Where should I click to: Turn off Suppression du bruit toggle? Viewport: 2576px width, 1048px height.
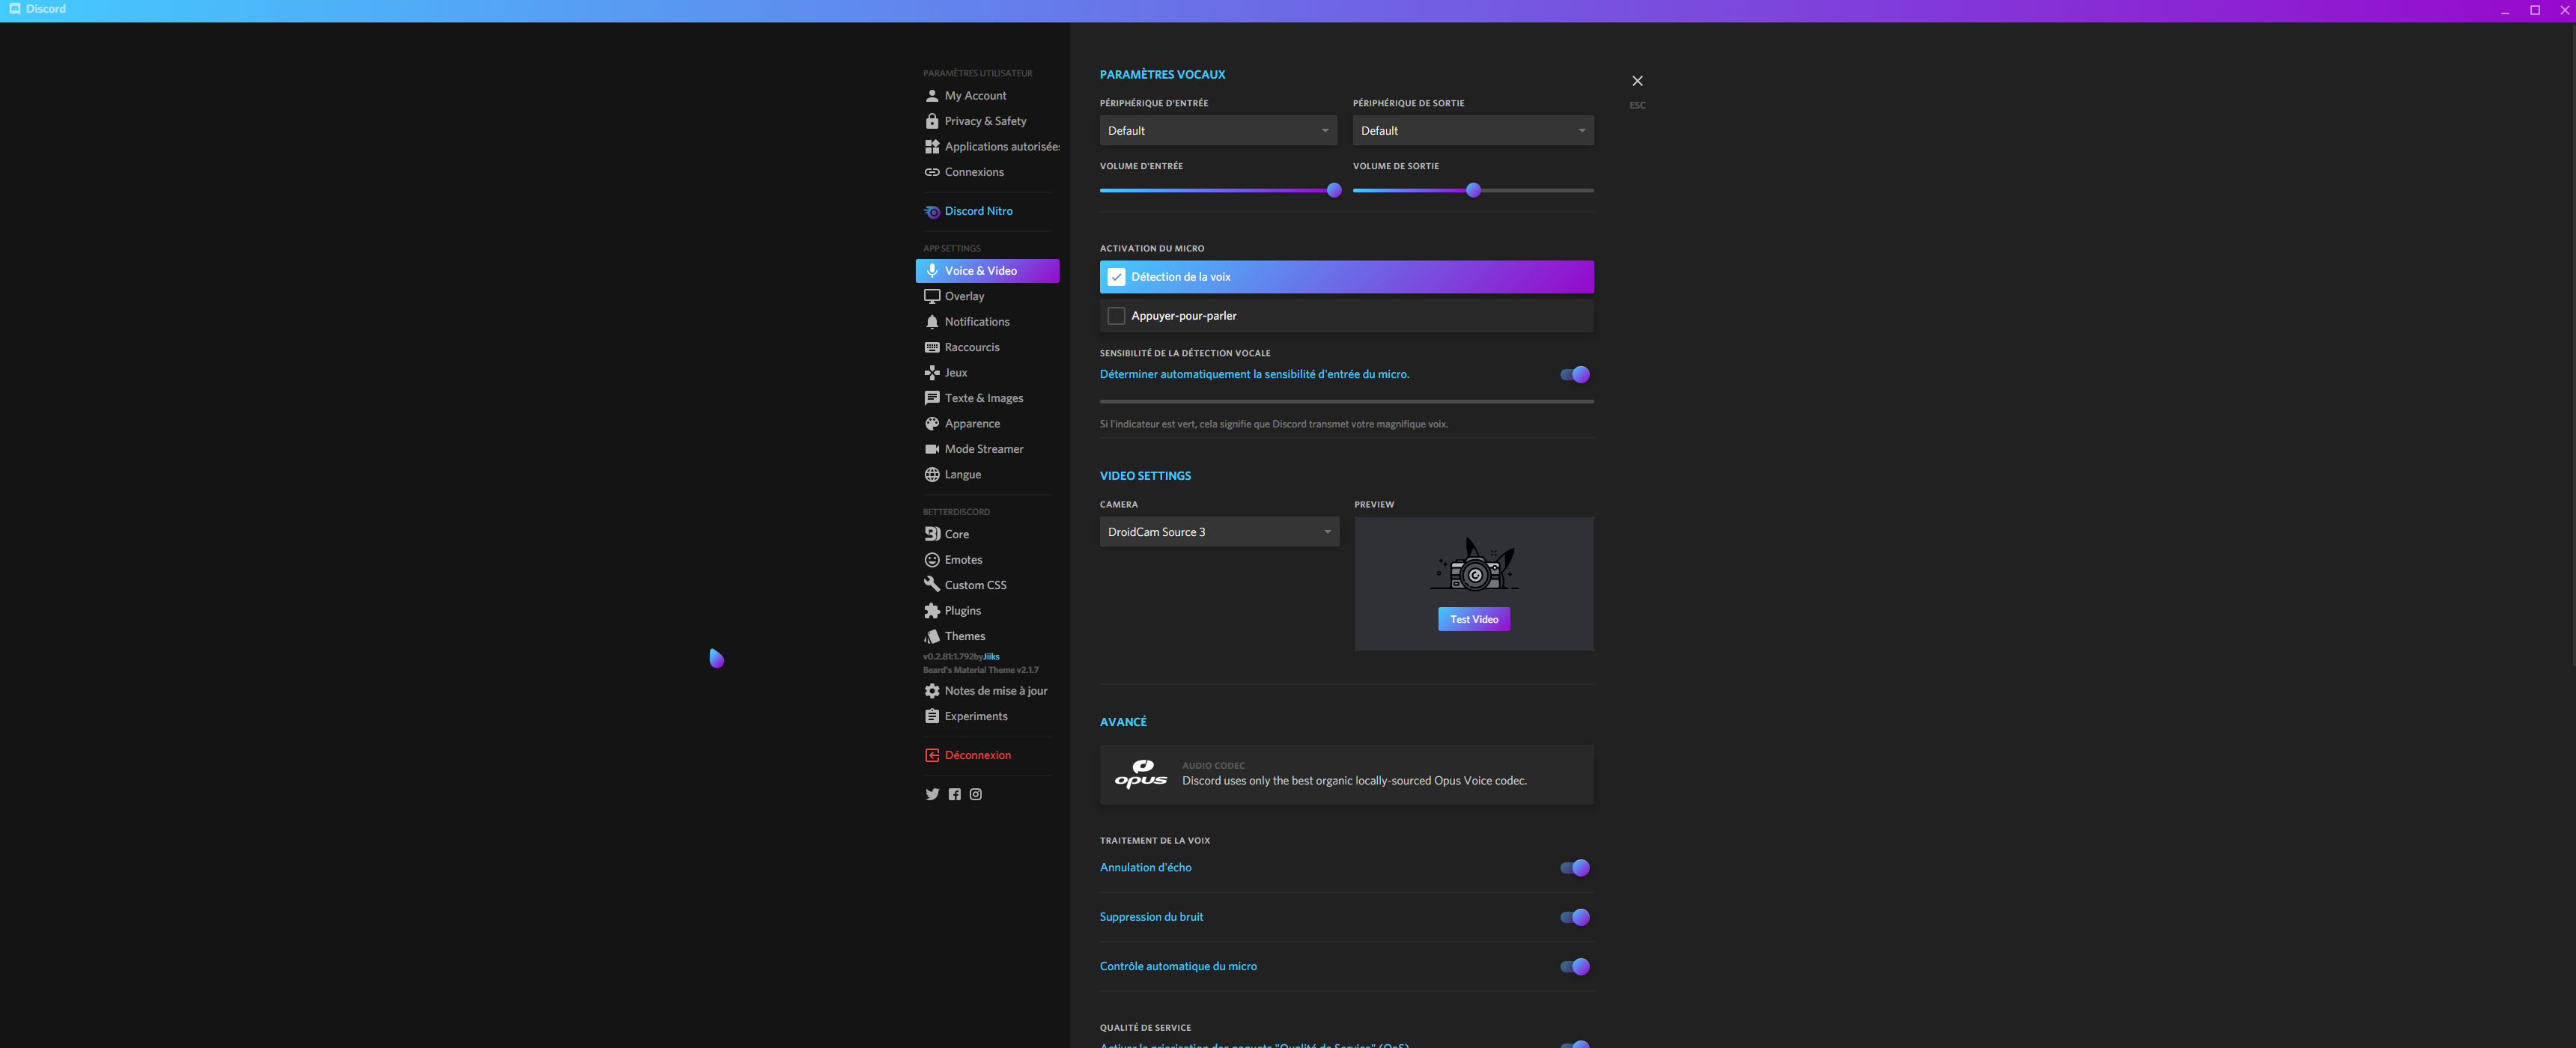(1574, 917)
